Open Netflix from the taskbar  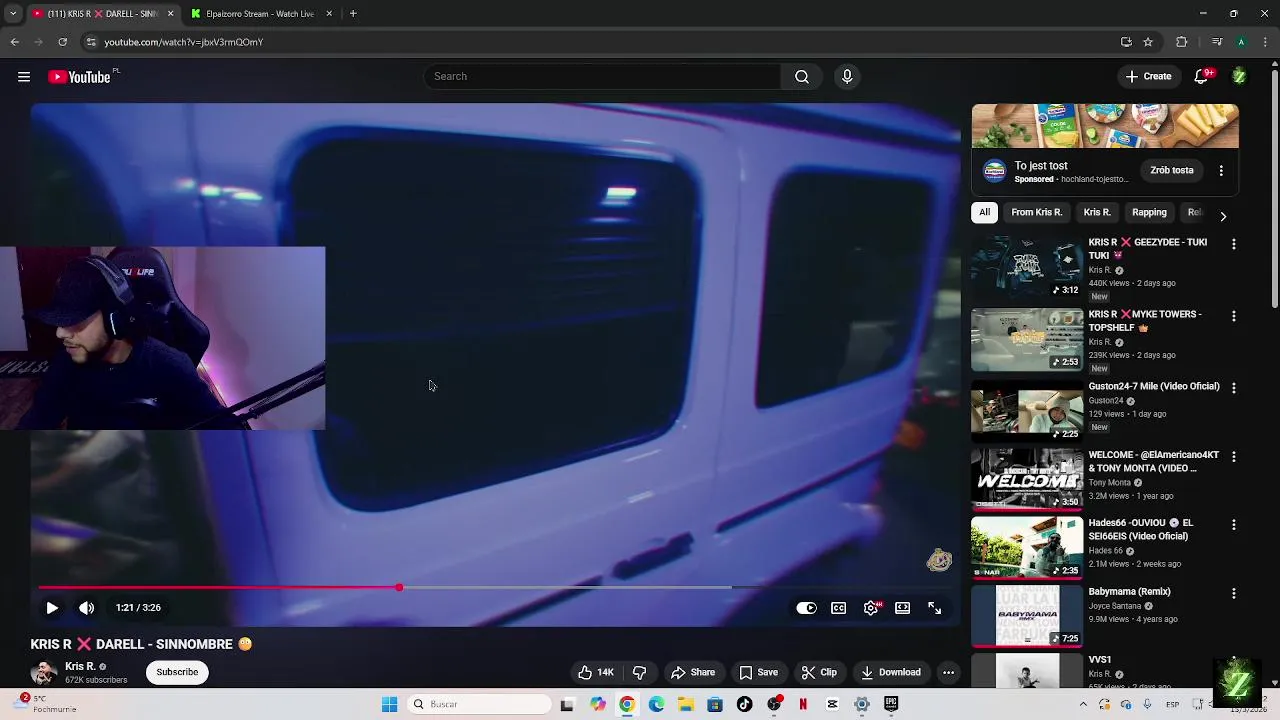pos(803,705)
